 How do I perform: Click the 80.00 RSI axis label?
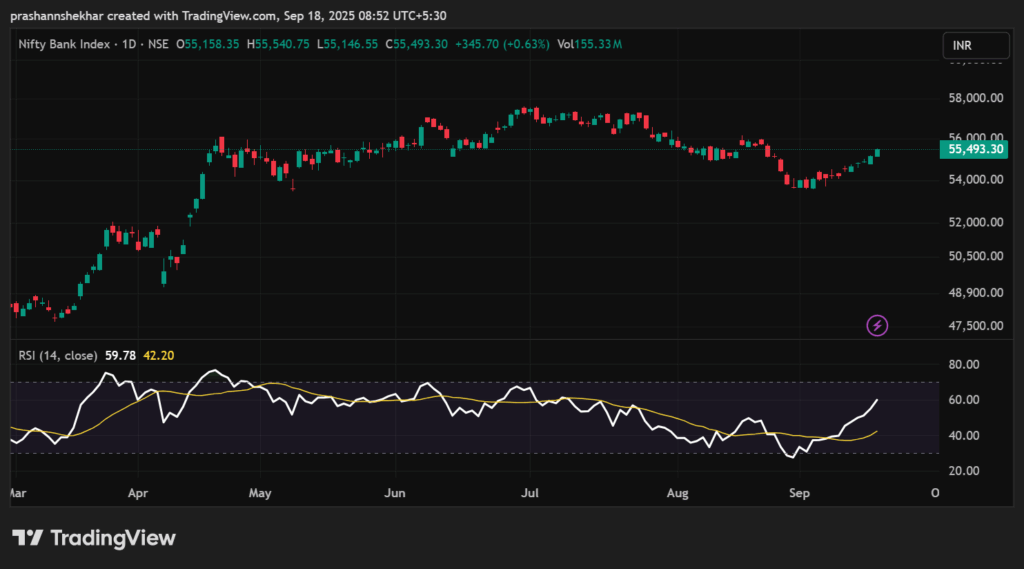pyautogui.click(x=964, y=365)
